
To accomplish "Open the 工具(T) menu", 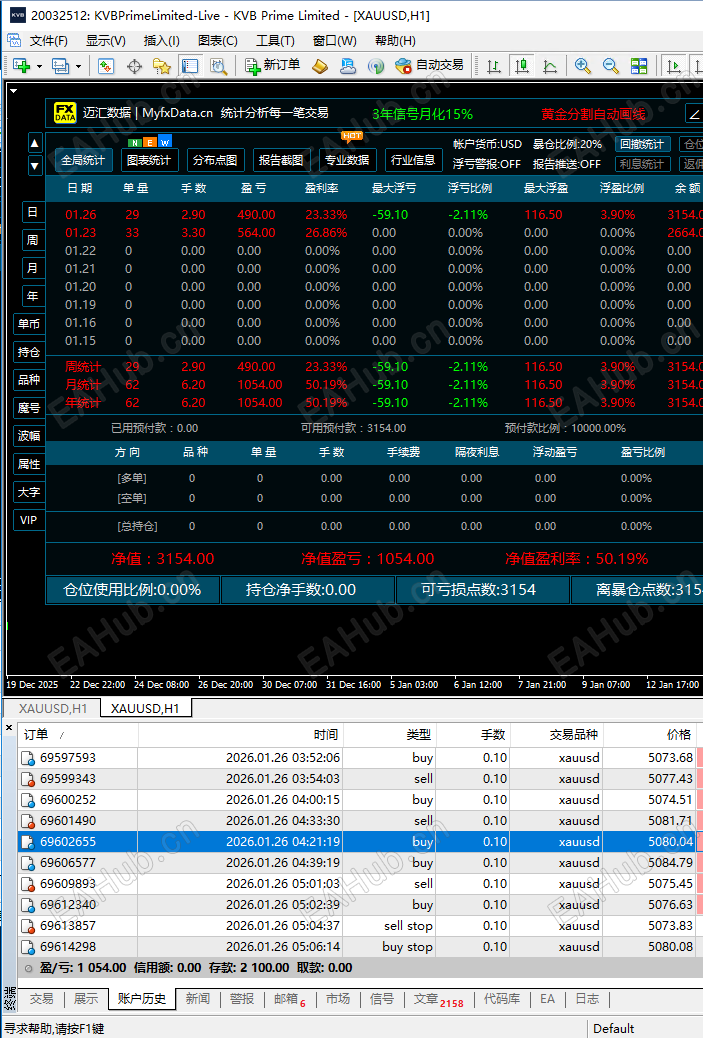I will coord(275,40).
